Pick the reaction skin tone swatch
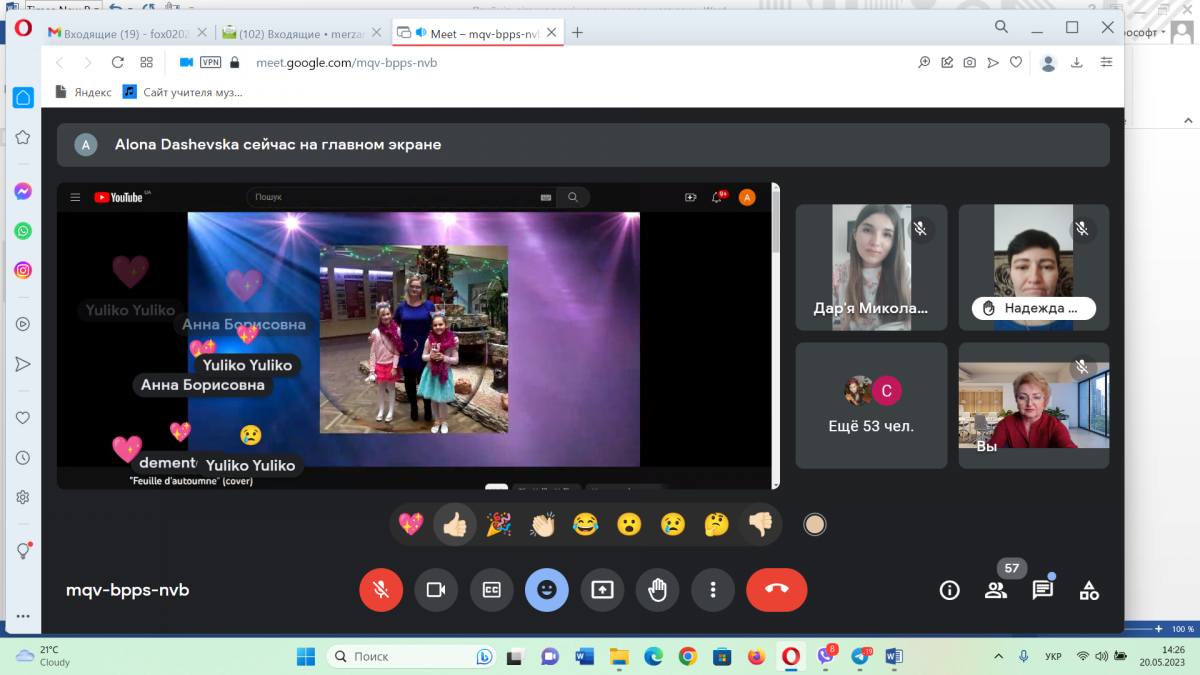The image size is (1200, 675). click(815, 524)
